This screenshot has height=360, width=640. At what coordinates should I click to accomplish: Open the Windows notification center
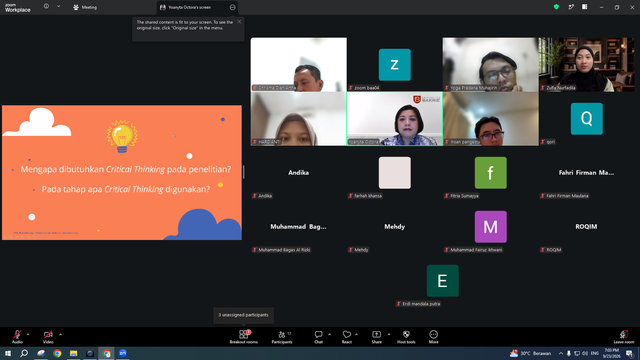630,353
